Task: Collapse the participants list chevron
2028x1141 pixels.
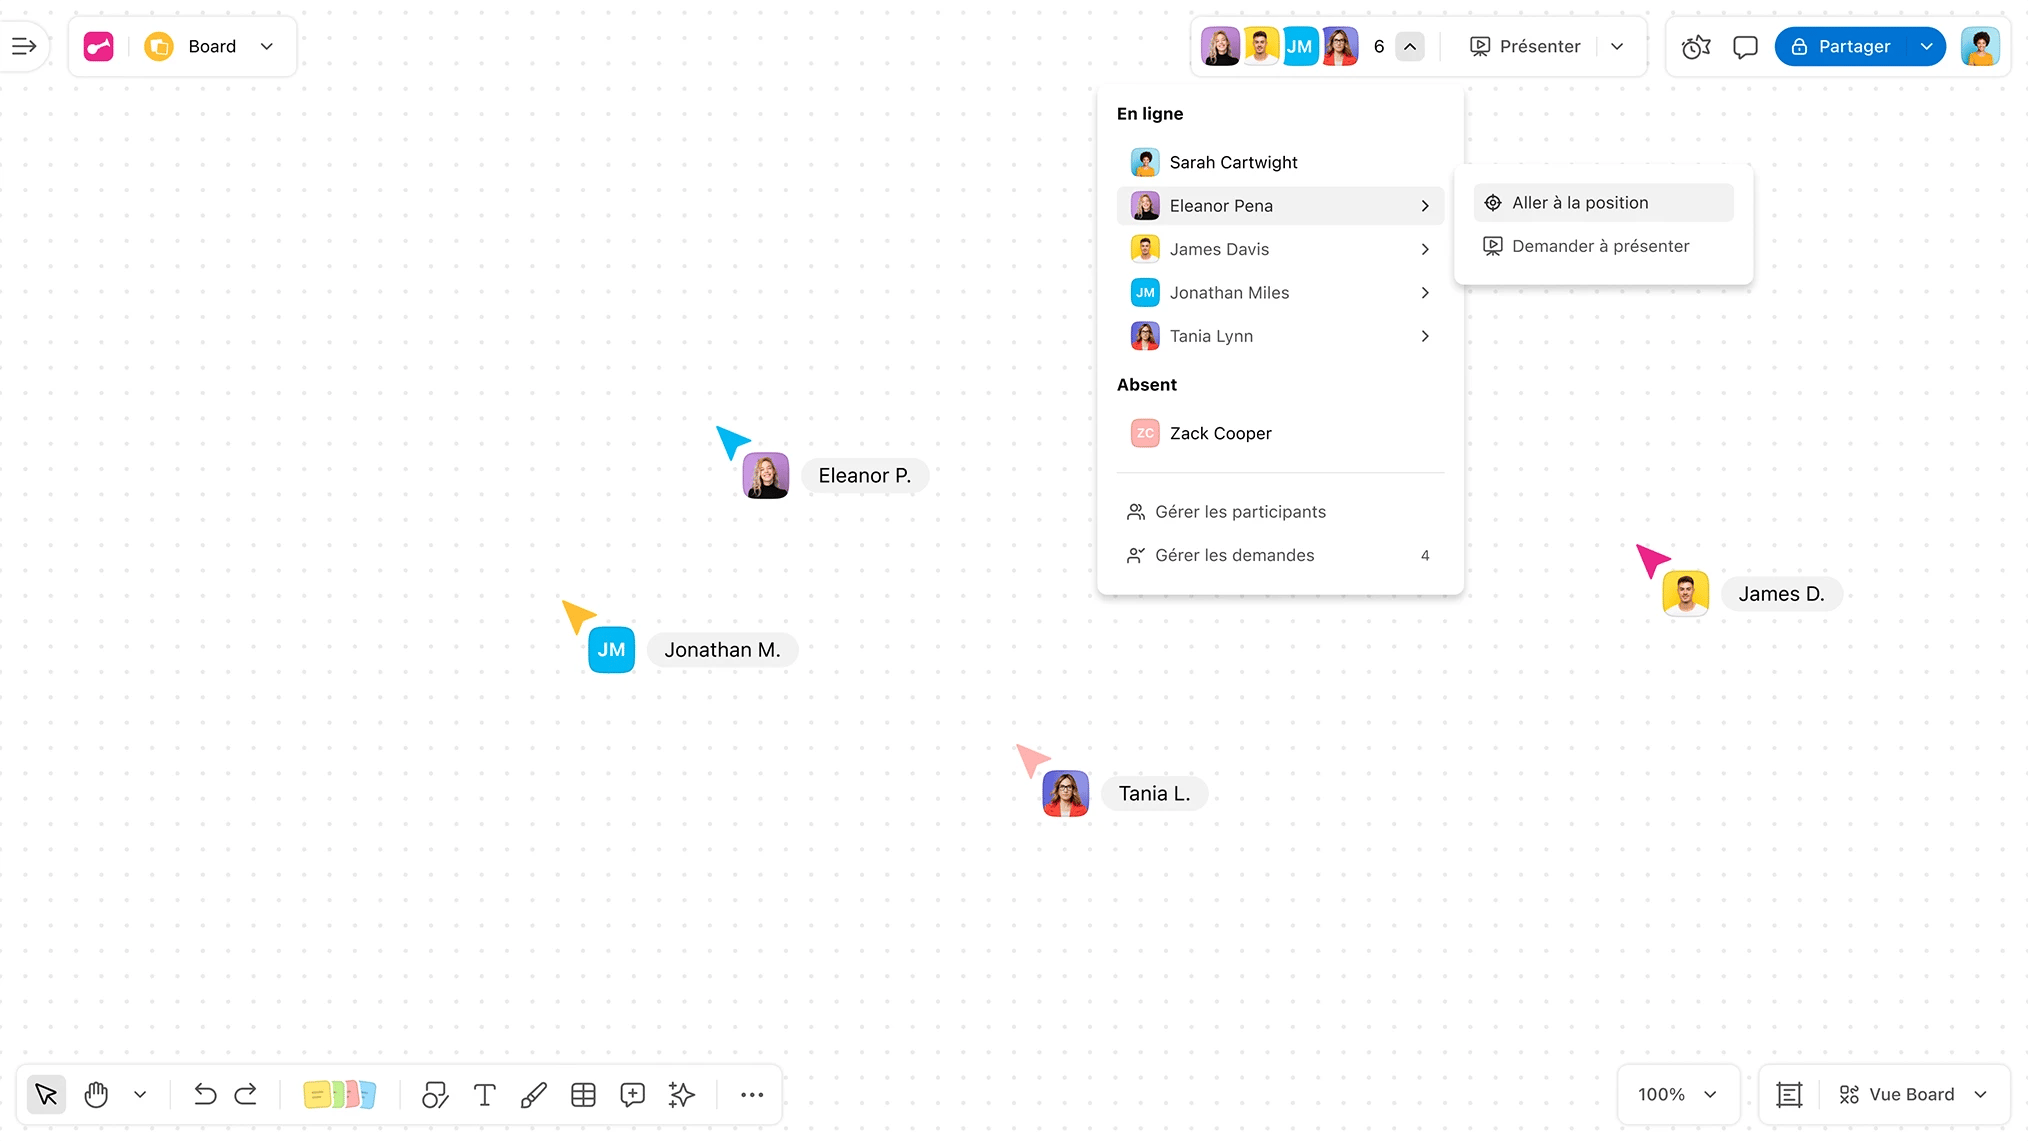Action: click(1410, 46)
